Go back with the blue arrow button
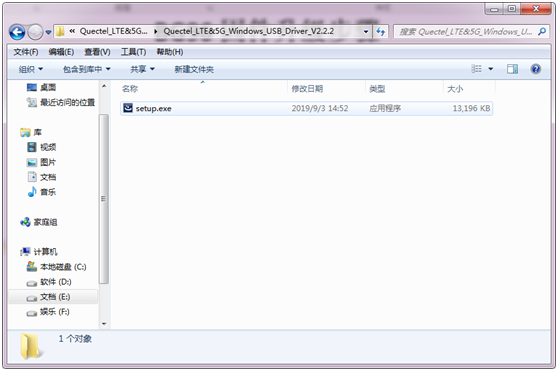Screen dimensions: 558x371 tap(17, 32)
